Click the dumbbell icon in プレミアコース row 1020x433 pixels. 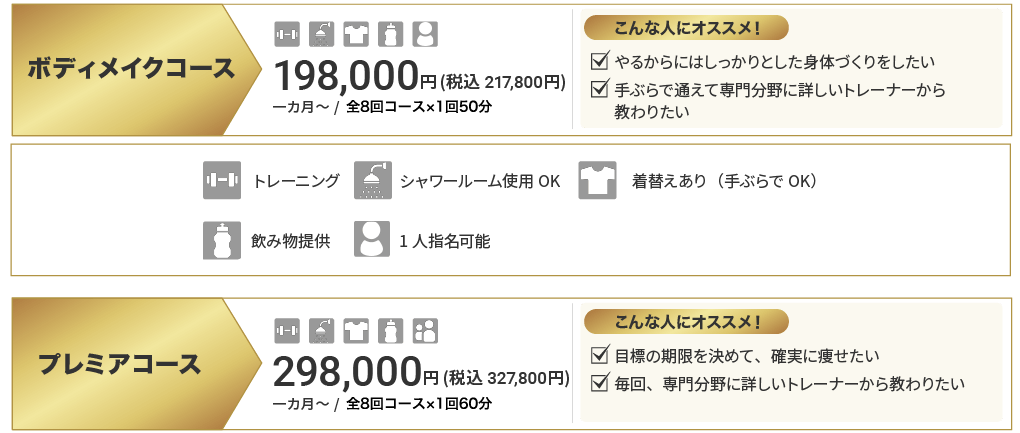click(x=287, y=329)
